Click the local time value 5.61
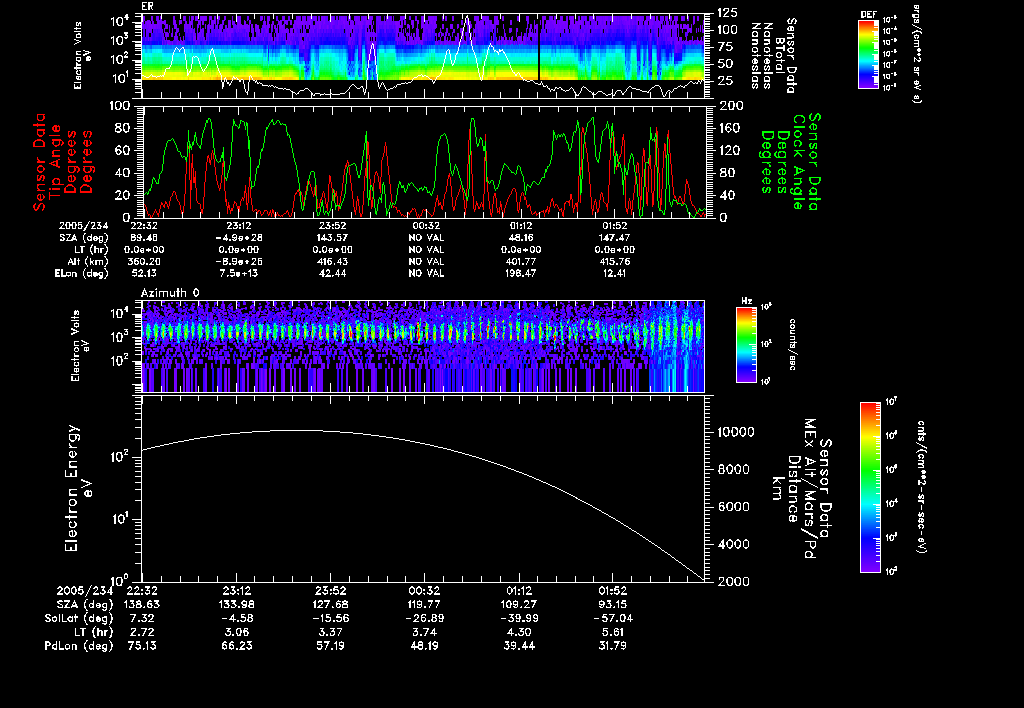Viewport: 1024px width, 708px height. [x=612, y=632]
